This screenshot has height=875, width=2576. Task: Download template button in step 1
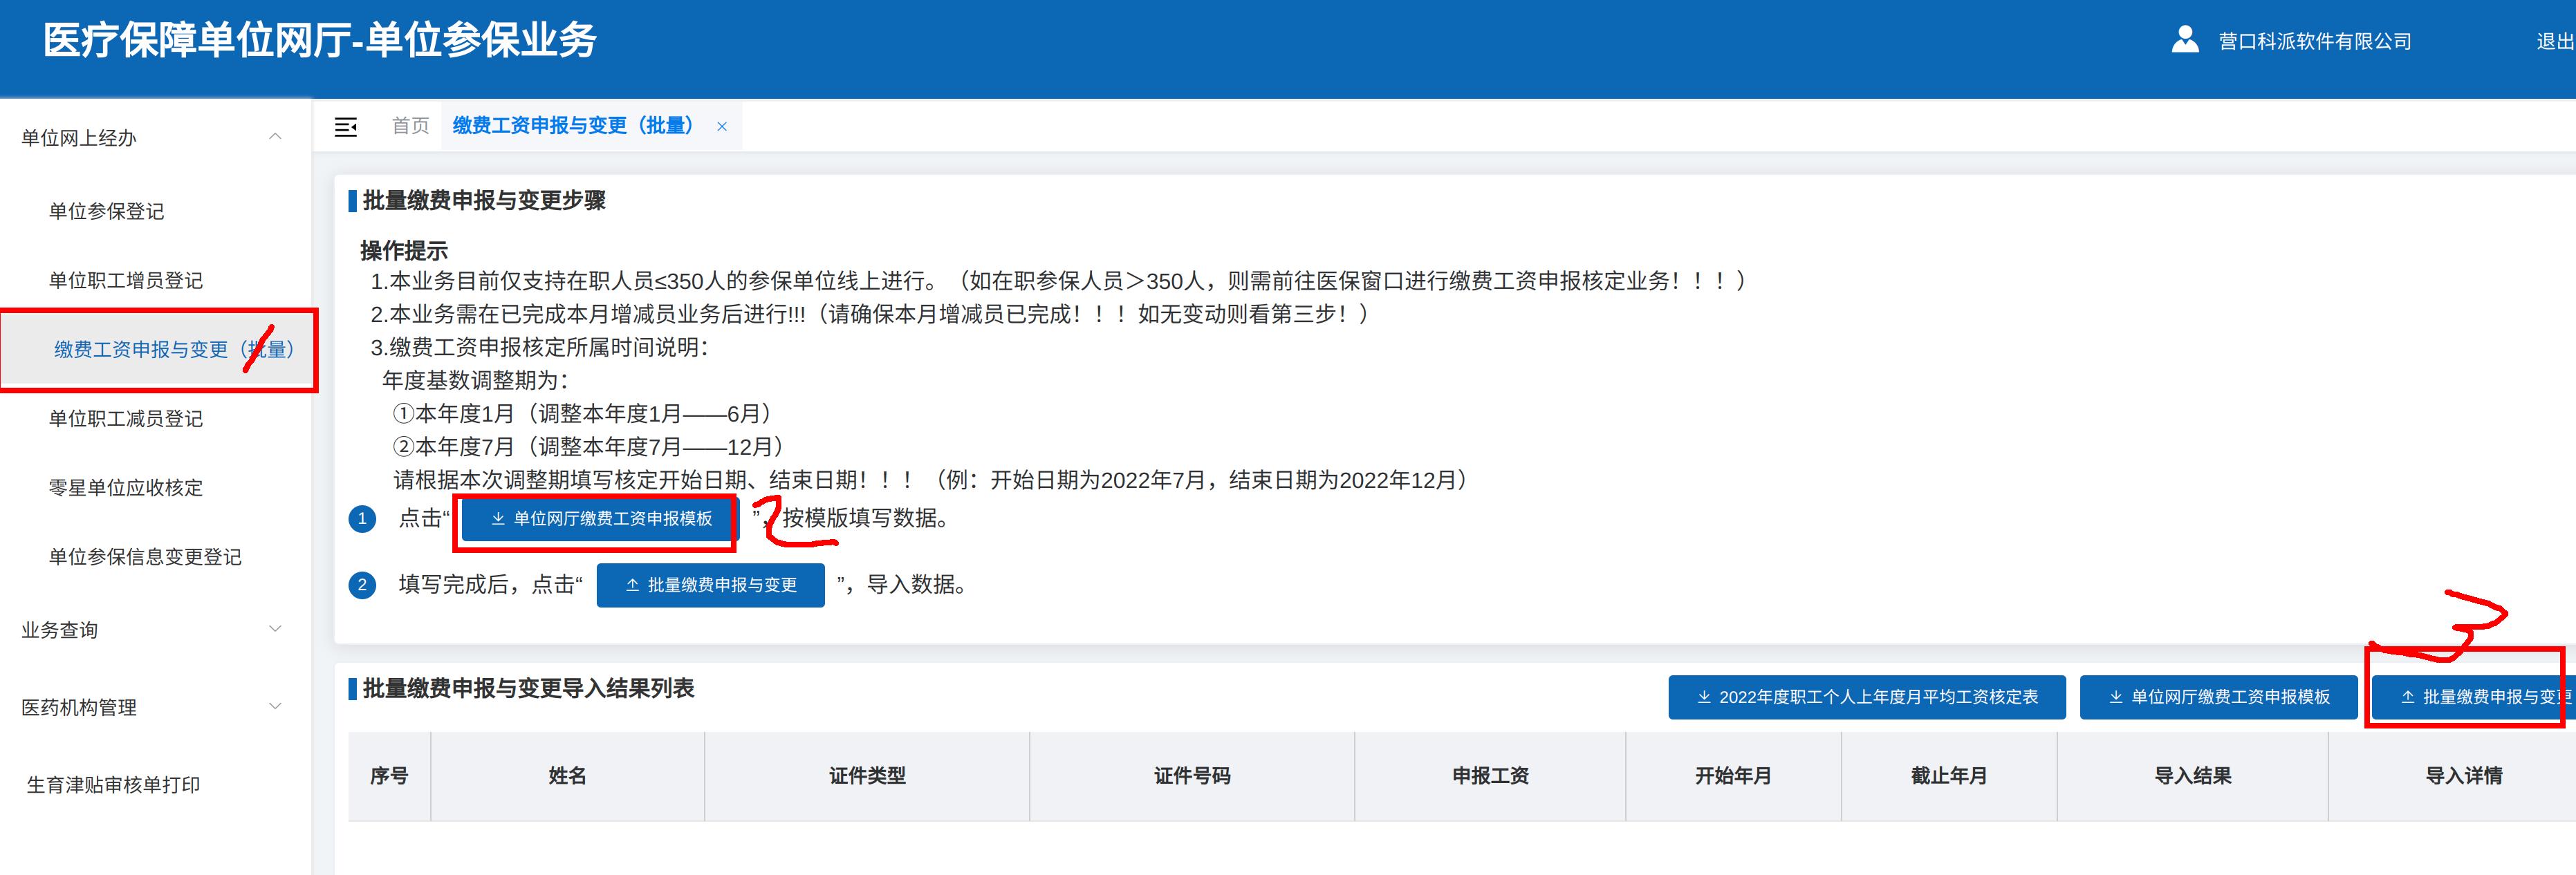[x=601, y=519]
